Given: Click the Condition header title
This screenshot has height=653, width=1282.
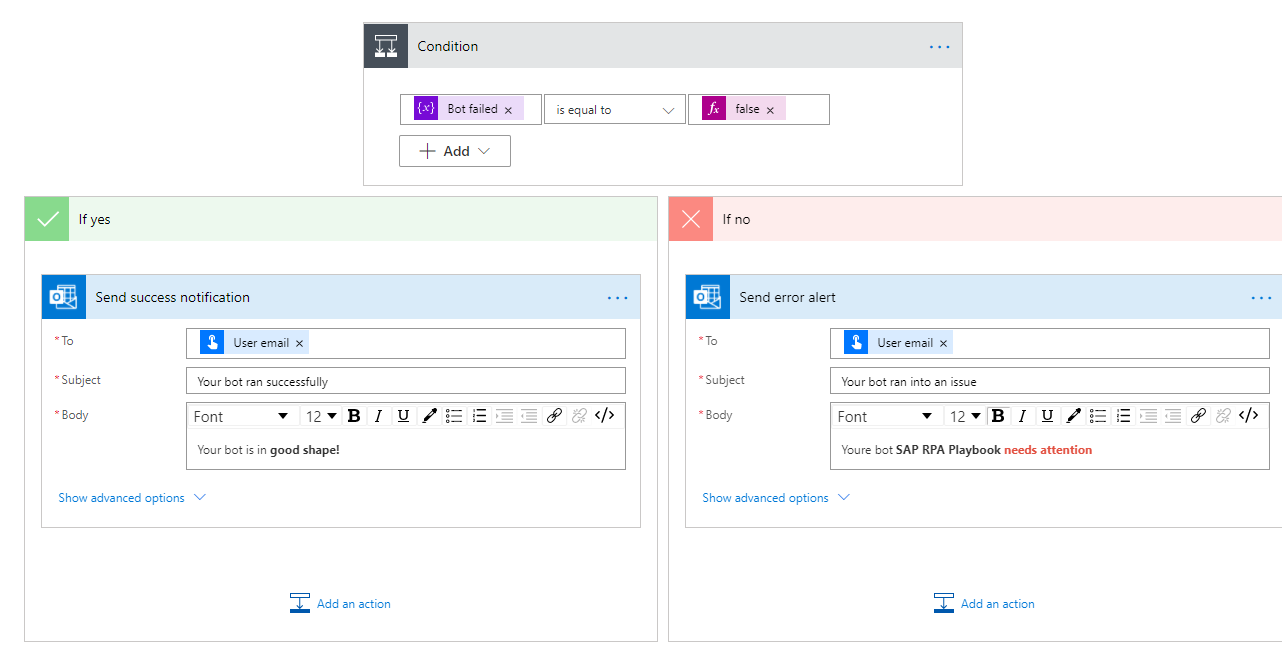Looking at the screenshot, I should [447, 46].
